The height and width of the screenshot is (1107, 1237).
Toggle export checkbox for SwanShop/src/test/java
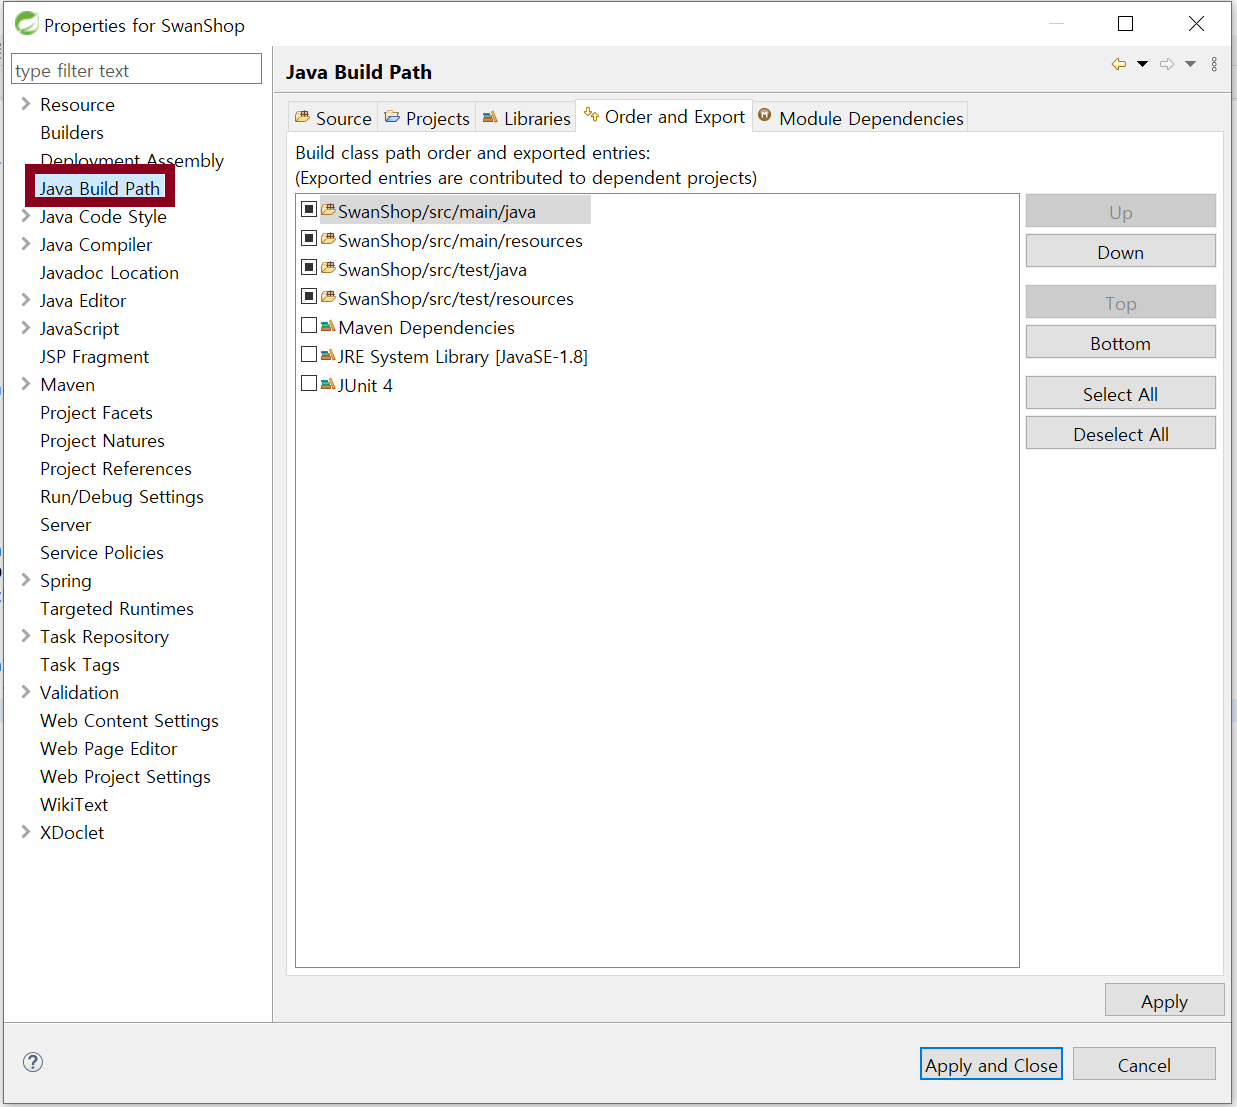point(309,268)
